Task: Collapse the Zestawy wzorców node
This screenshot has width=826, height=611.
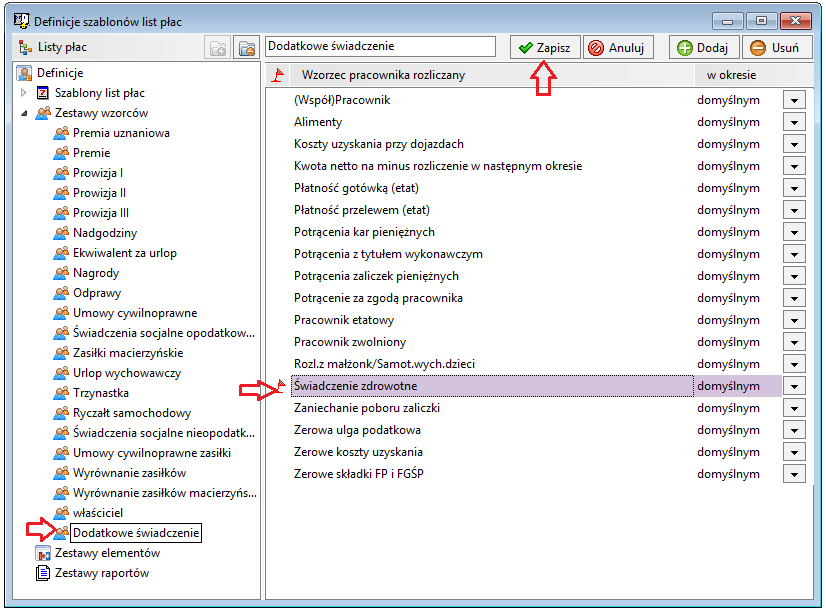Action: 24,113
